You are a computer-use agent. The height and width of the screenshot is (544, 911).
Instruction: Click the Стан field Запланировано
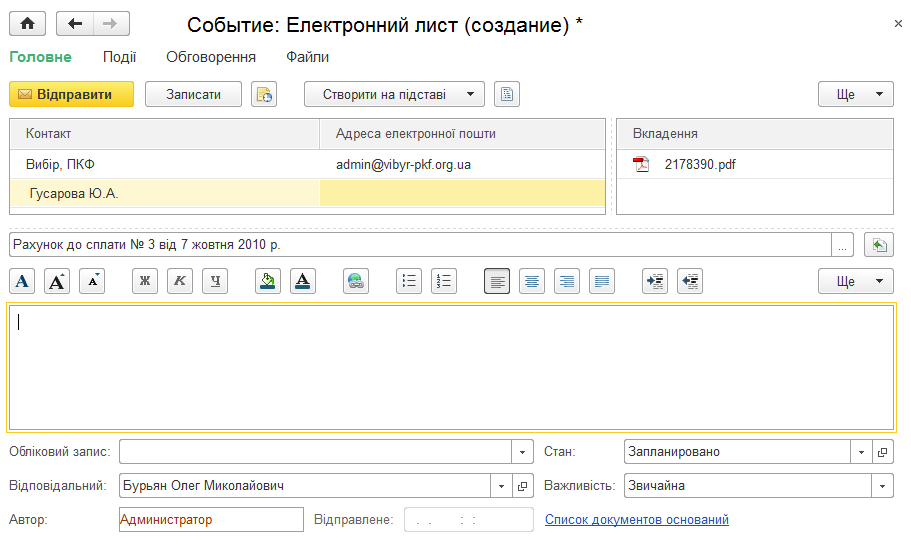coord(737,452)
